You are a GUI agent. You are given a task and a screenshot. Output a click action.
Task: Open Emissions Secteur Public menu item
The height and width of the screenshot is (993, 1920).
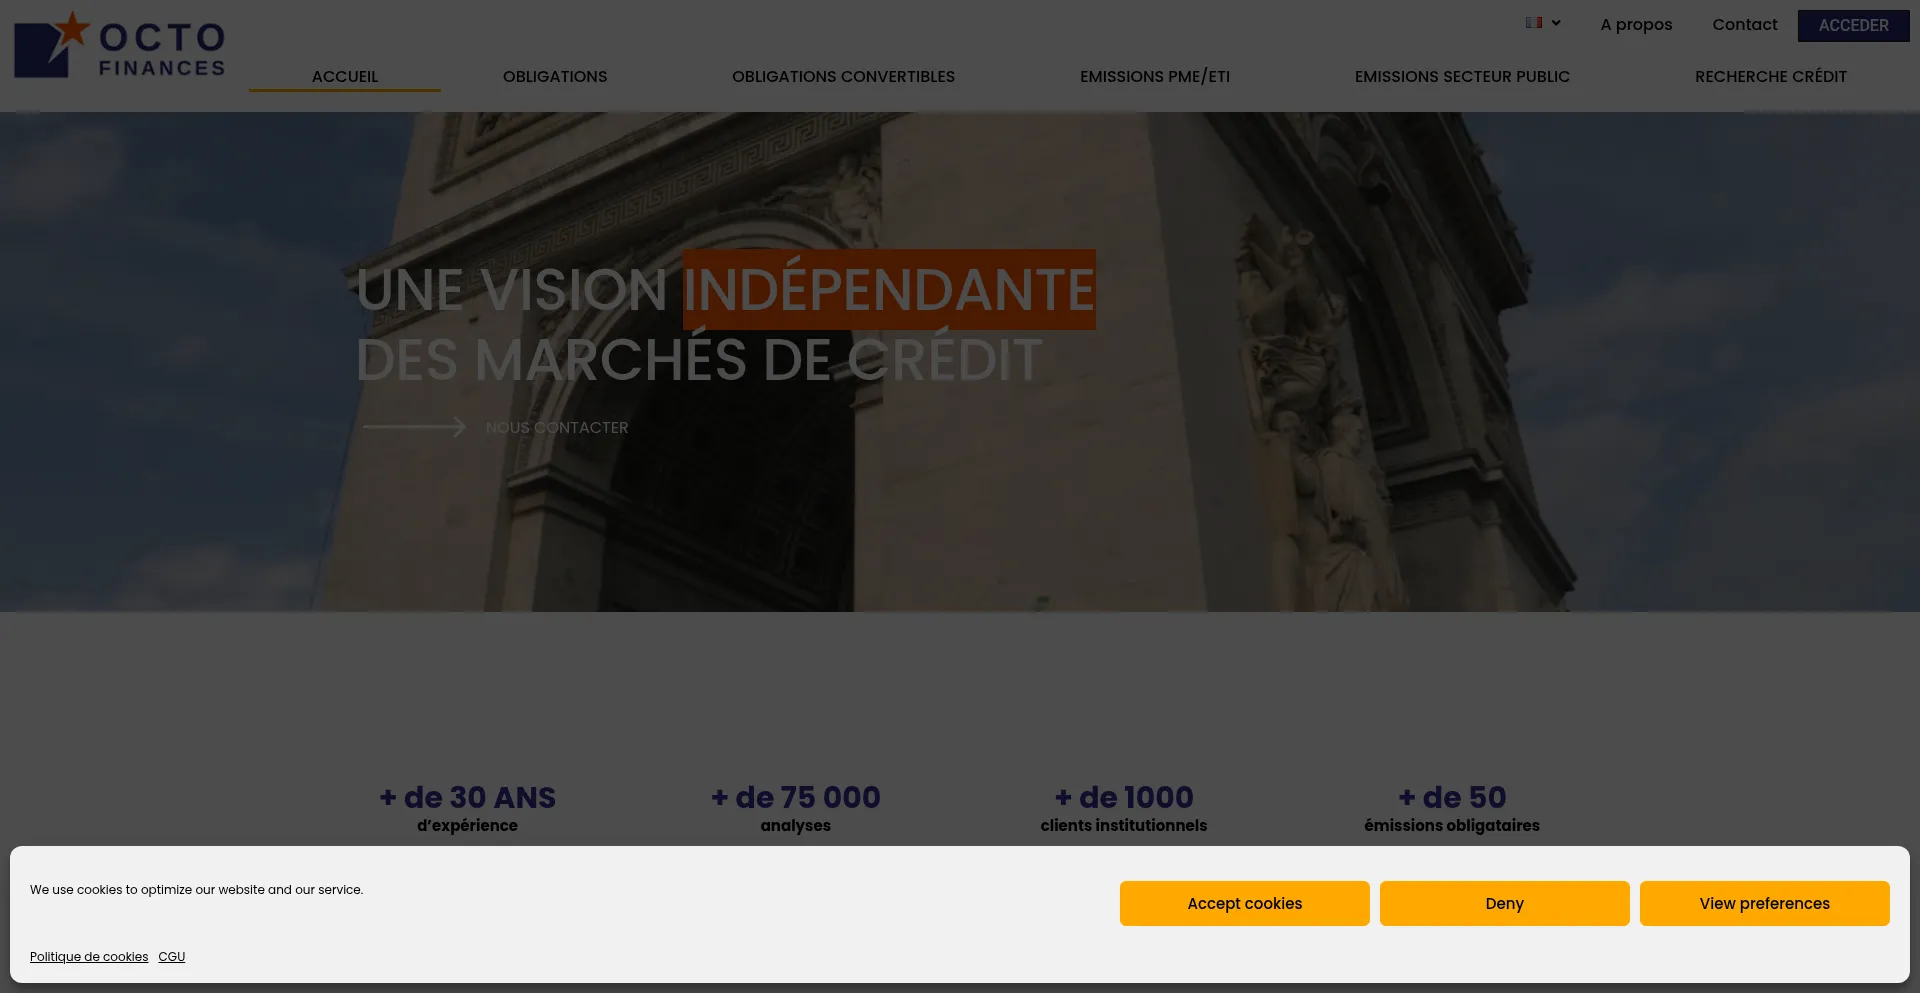pos(1462,76)
